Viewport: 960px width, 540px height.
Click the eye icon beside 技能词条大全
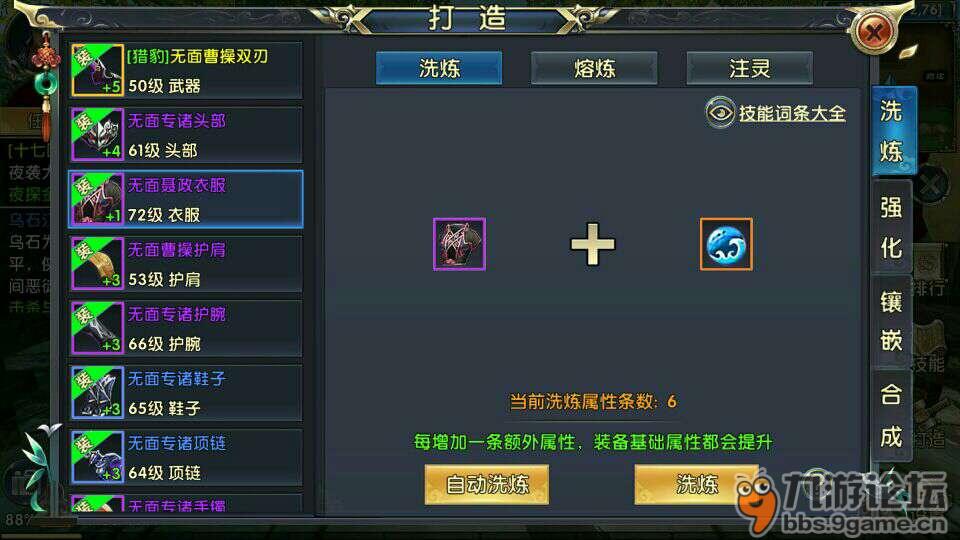[720, 113]
